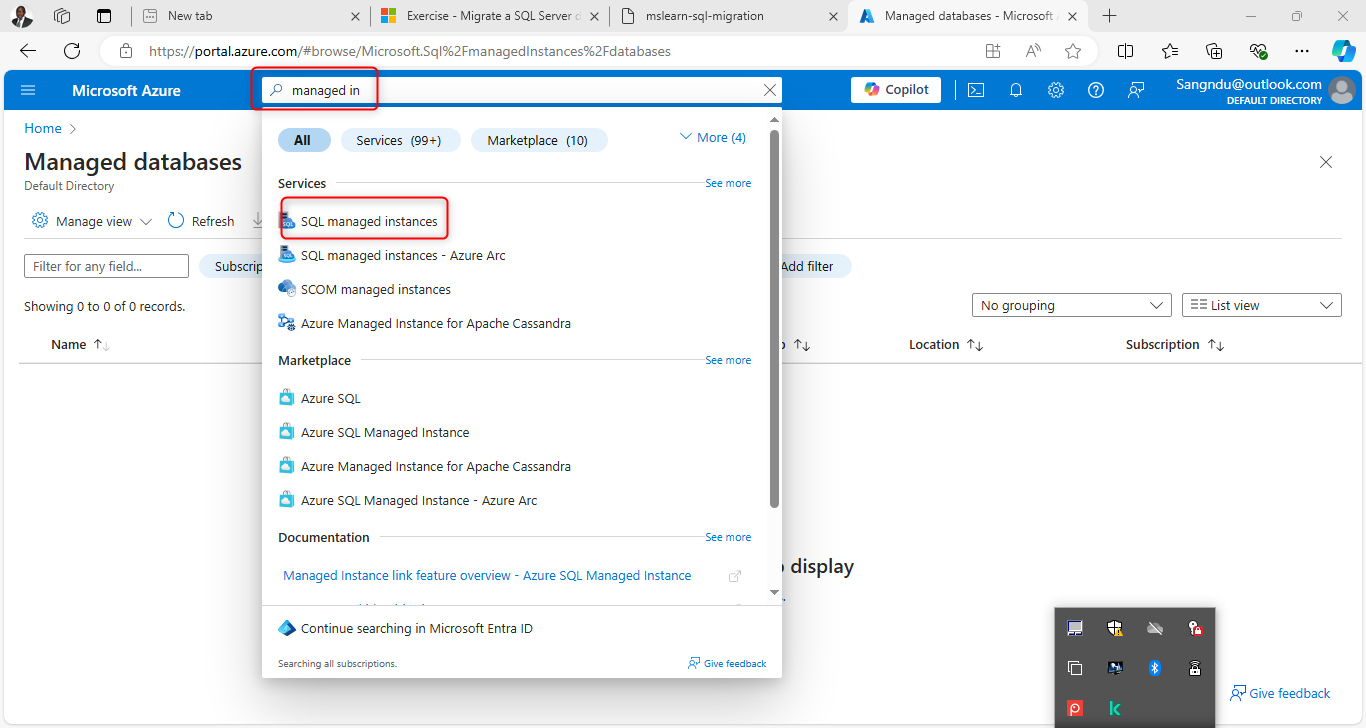The image size is (1366, 728).
Task: Click the Filter for any field box
Action: (106, 266)
